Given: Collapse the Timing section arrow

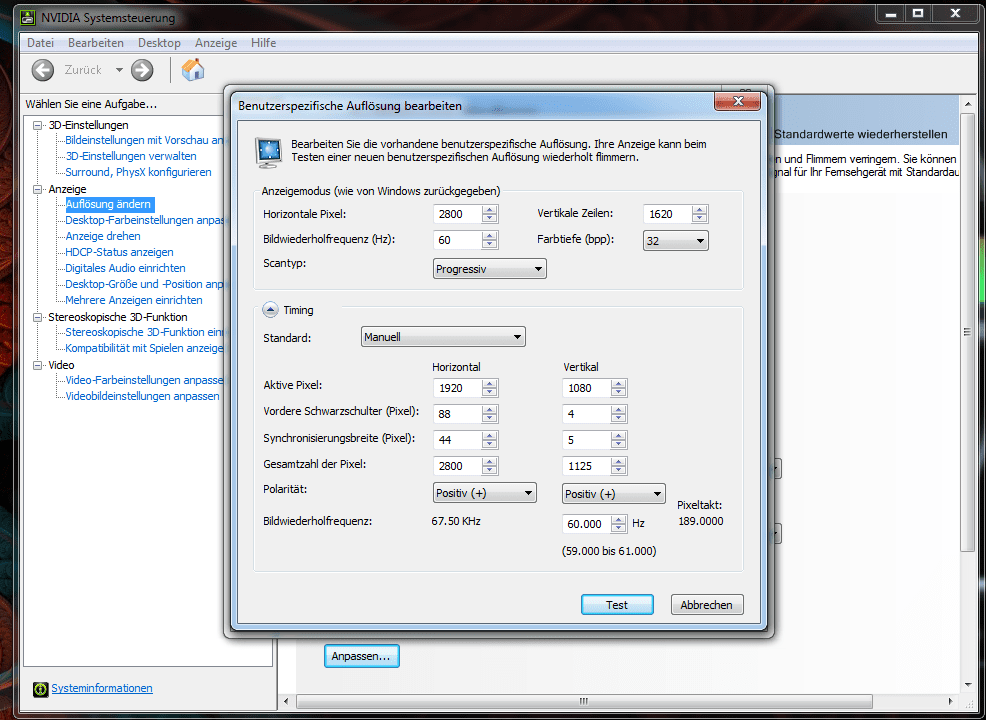Looking at the screenshot, I should (x=270, y=309).
